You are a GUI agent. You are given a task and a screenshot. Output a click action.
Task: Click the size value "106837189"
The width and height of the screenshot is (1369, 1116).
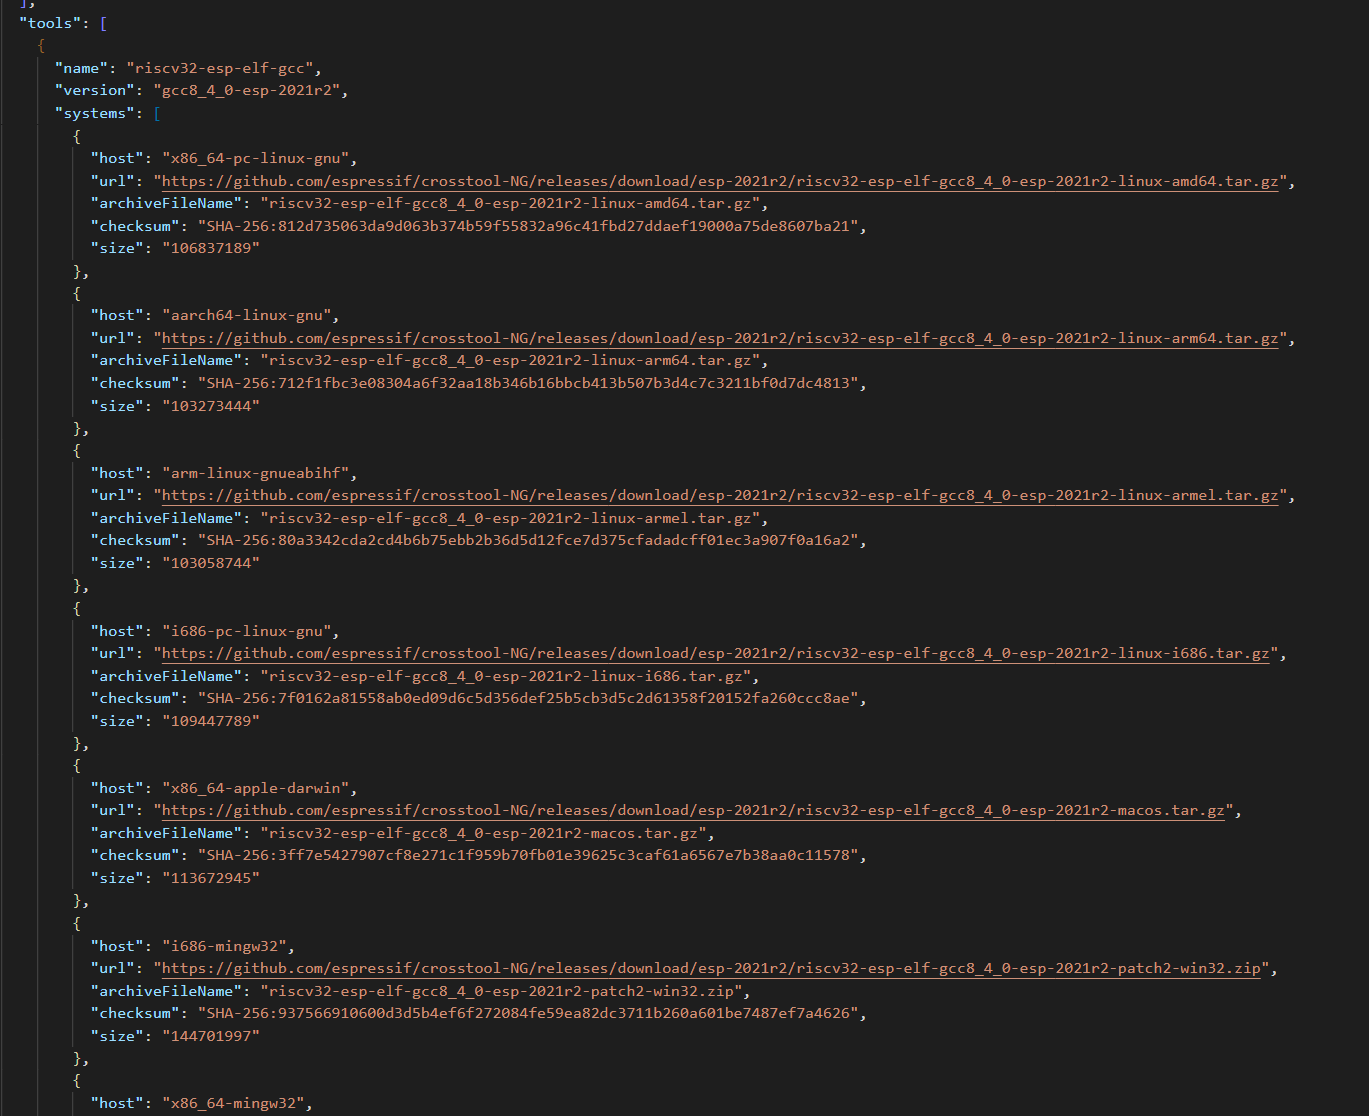coord(210,248)
